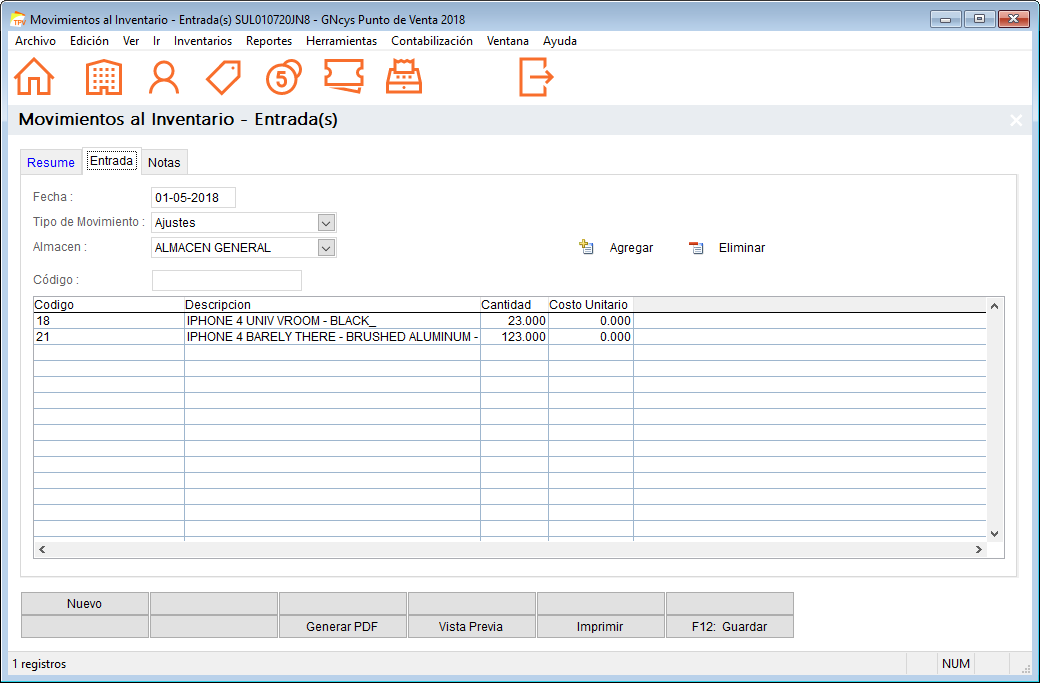Viewport: 1040px width, 683px height.
Task: Open the Contabilización menu
Action: pos(432,41)
